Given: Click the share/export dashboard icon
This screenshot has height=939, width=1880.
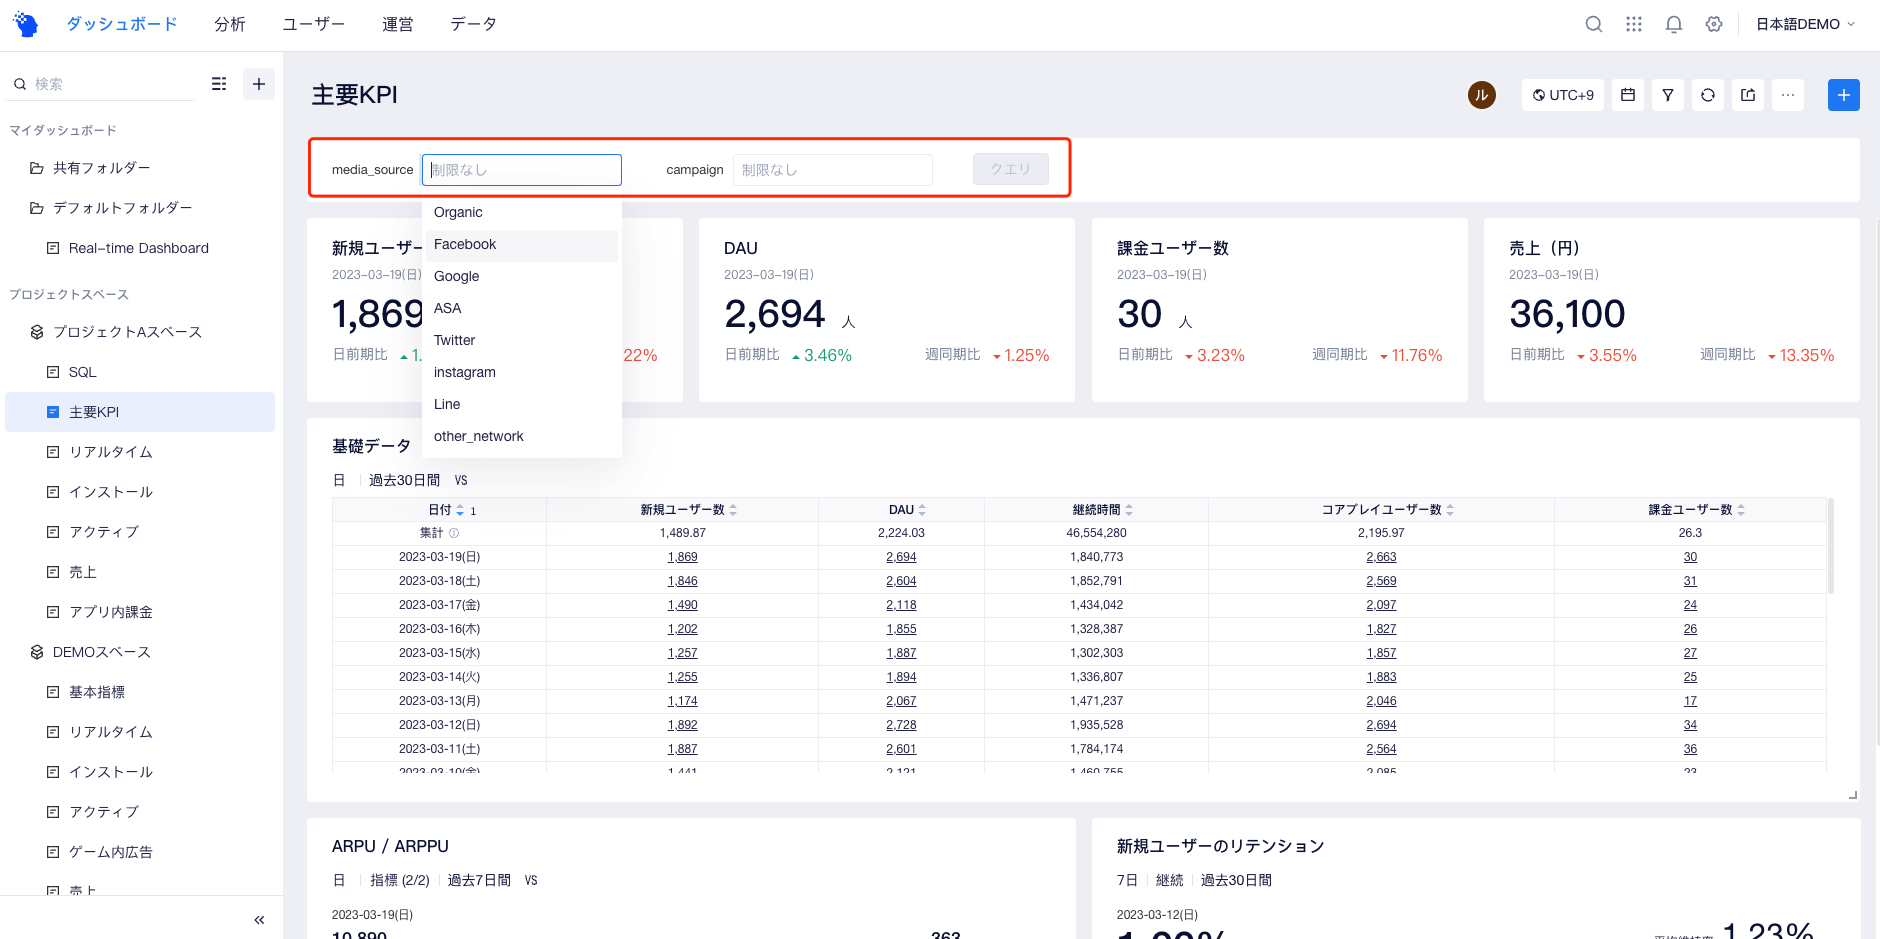Looking at the screenshot, I should tap(1748, 95).
